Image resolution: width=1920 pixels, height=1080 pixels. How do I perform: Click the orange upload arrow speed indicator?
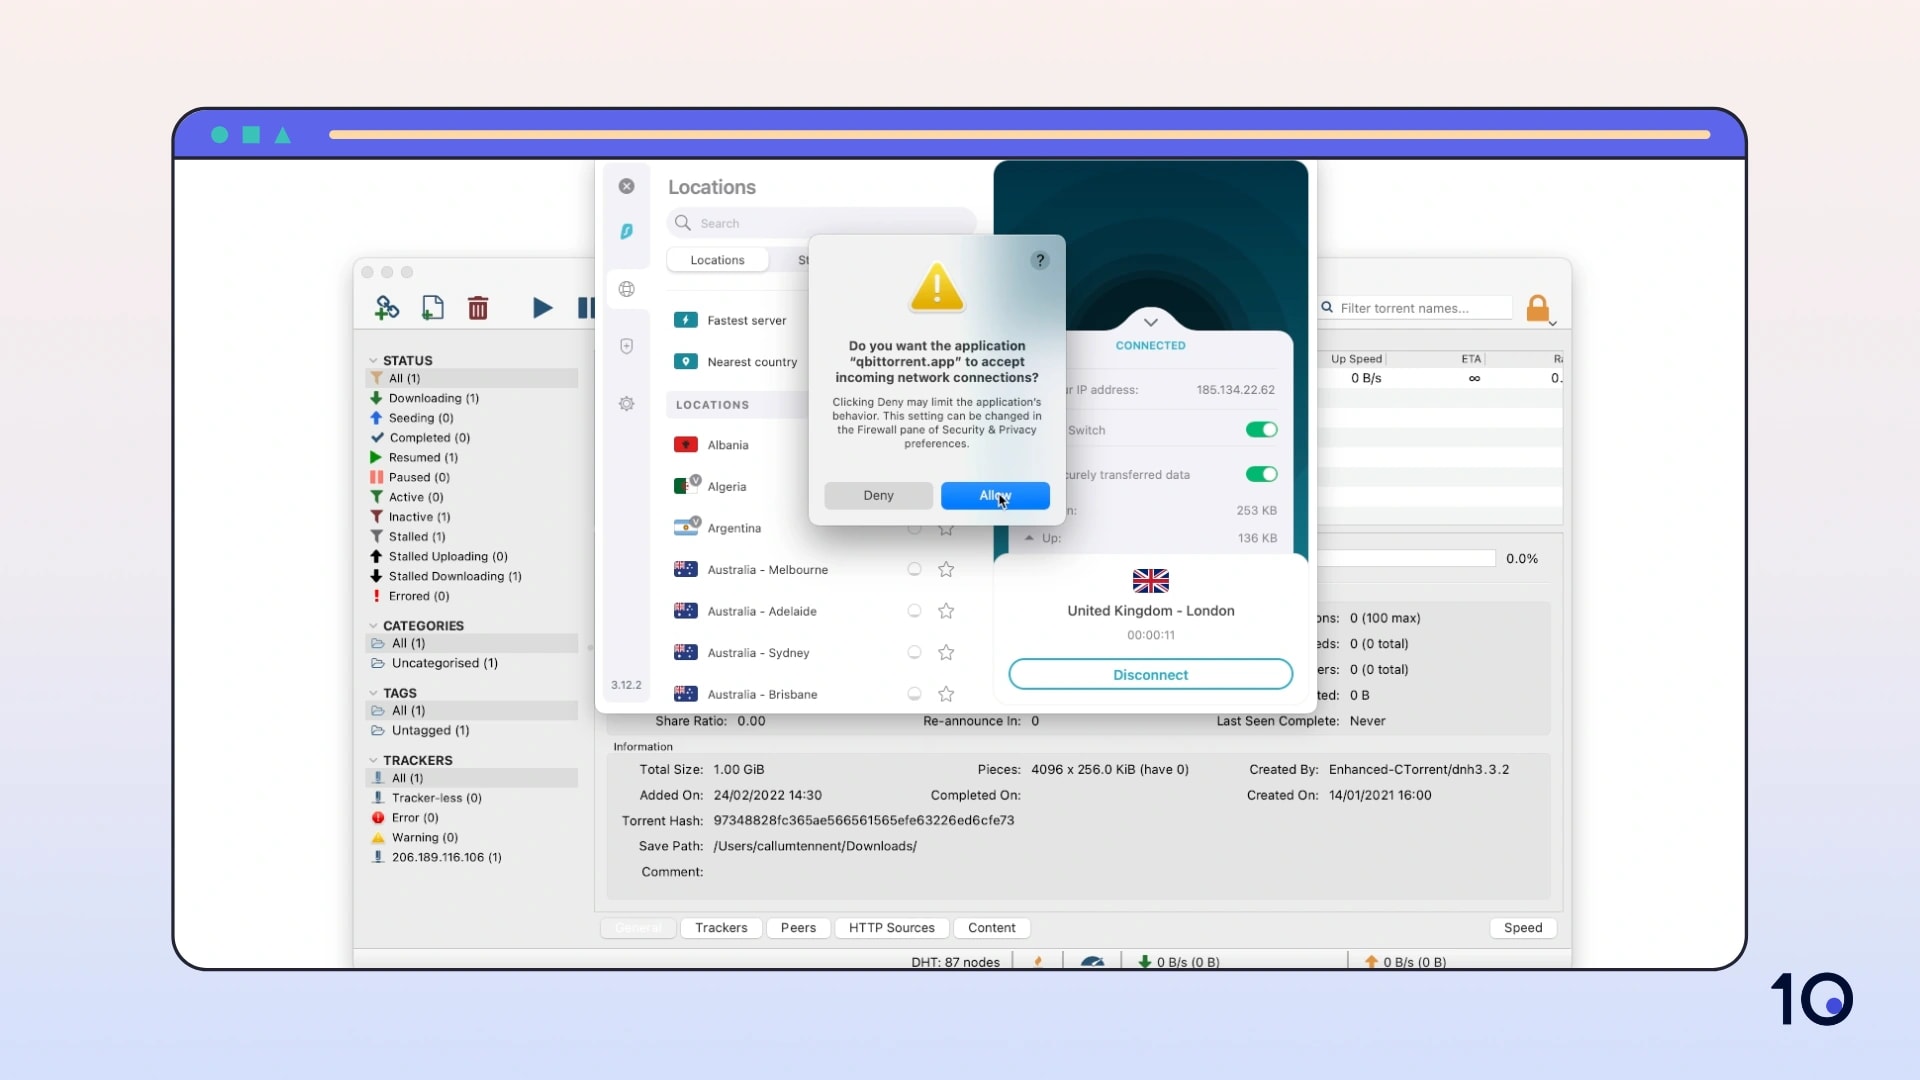pyautogui.click(x=1371, y=962)
